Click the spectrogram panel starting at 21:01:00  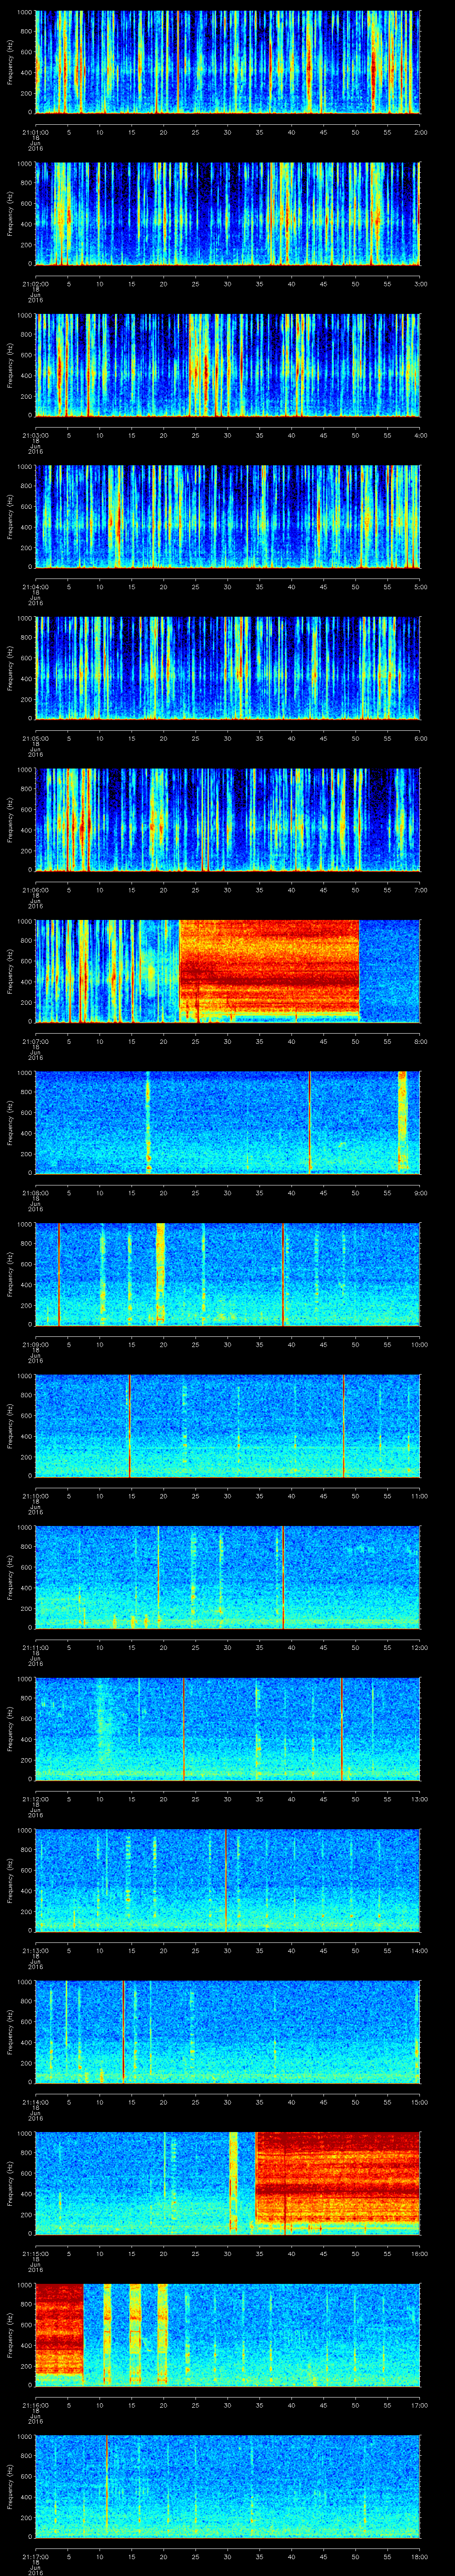tap(227, 62)
